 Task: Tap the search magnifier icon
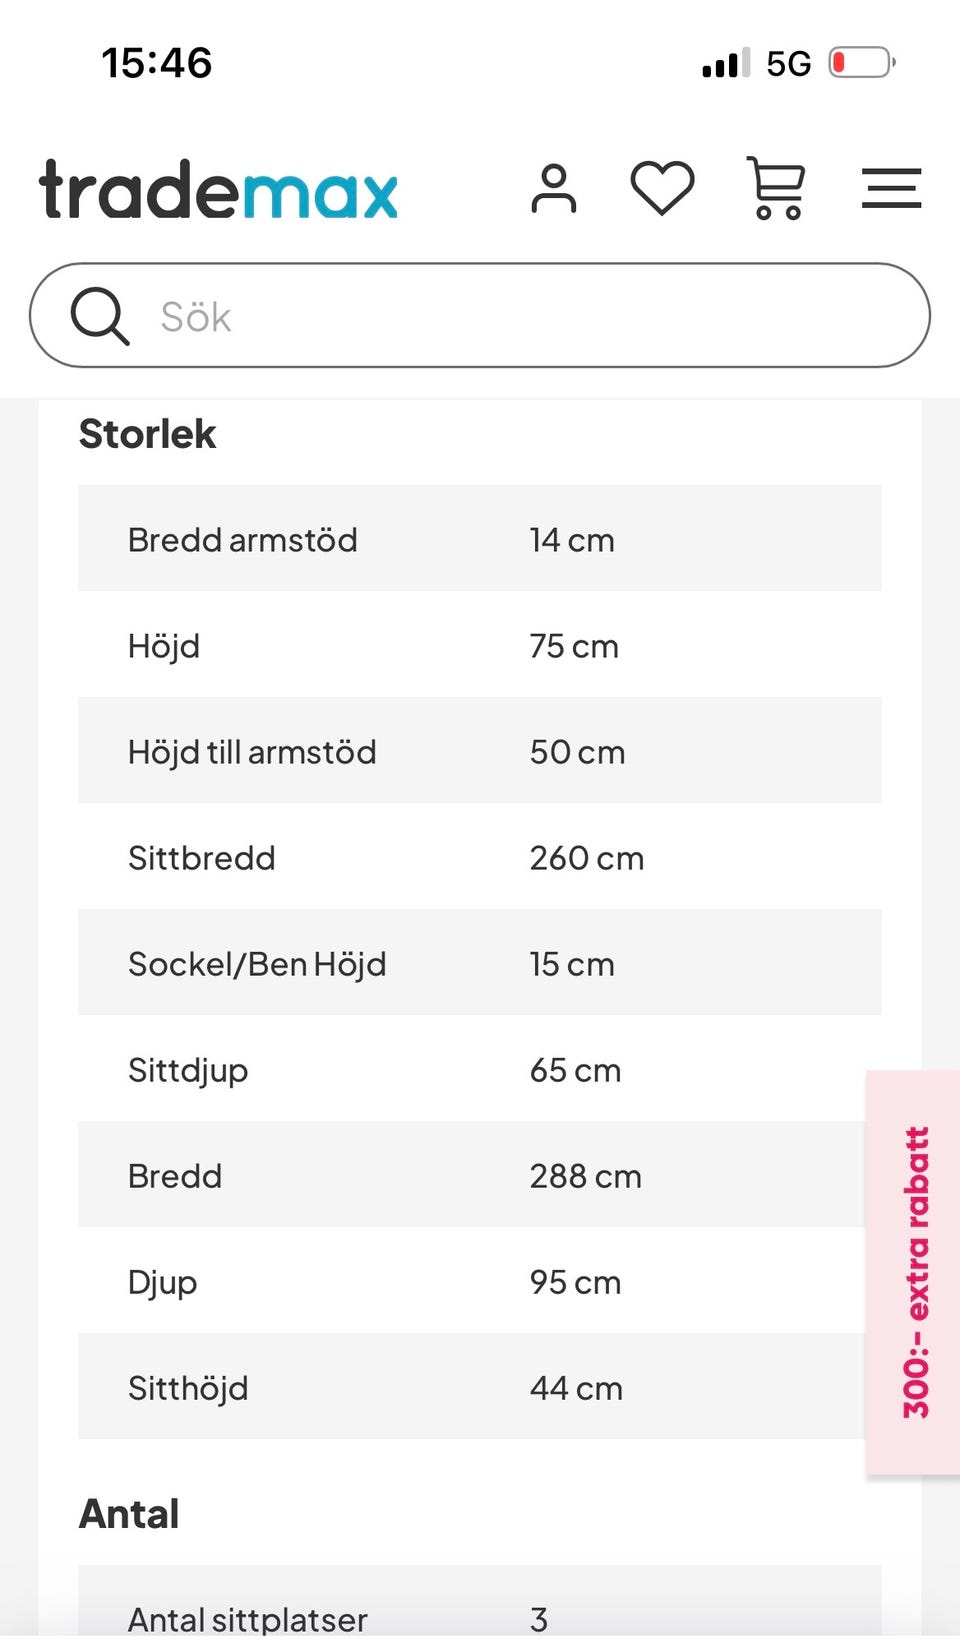[x=99, y=316]
